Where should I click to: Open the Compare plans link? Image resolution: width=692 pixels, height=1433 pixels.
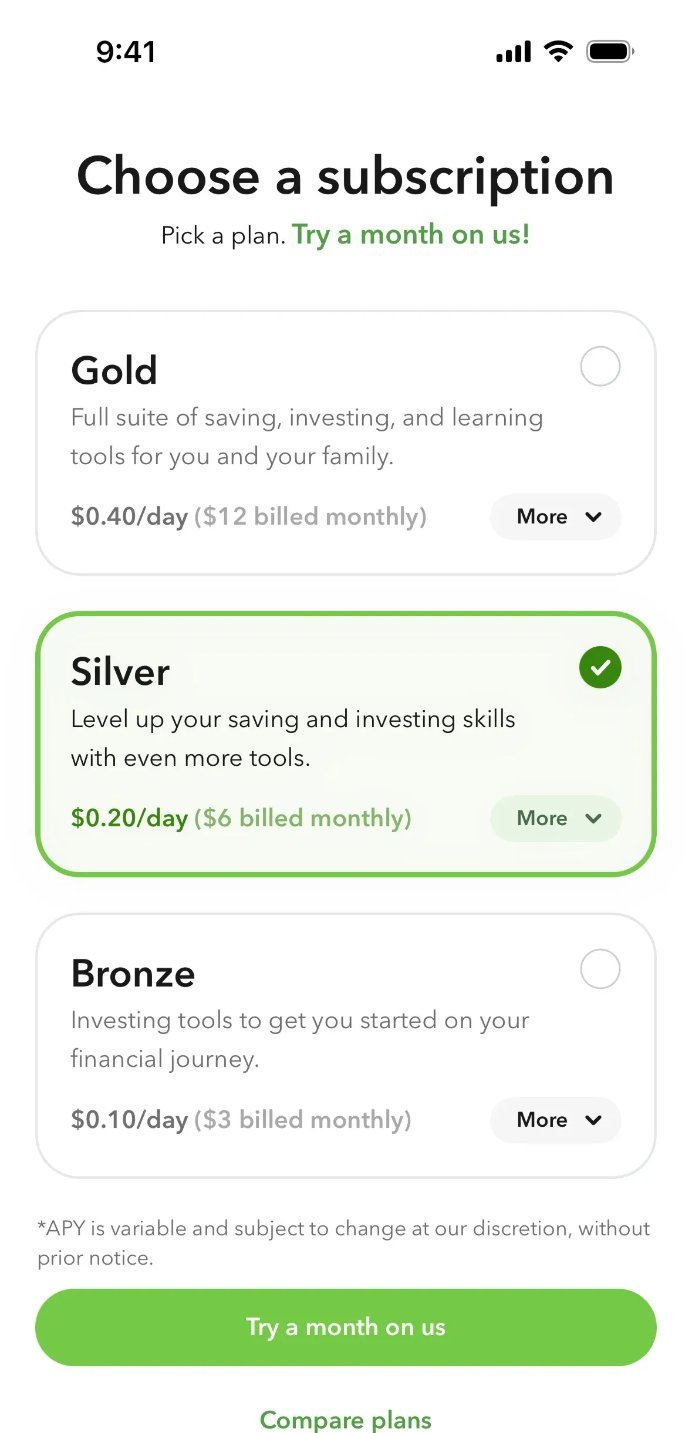pos(346,1419)
